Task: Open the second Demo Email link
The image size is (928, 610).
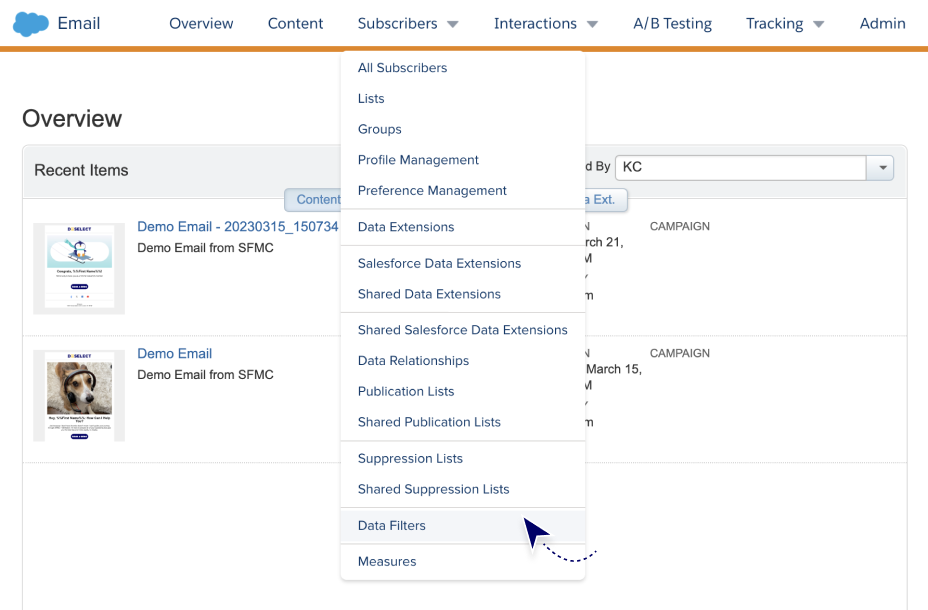Action: (x=174, y=353)
